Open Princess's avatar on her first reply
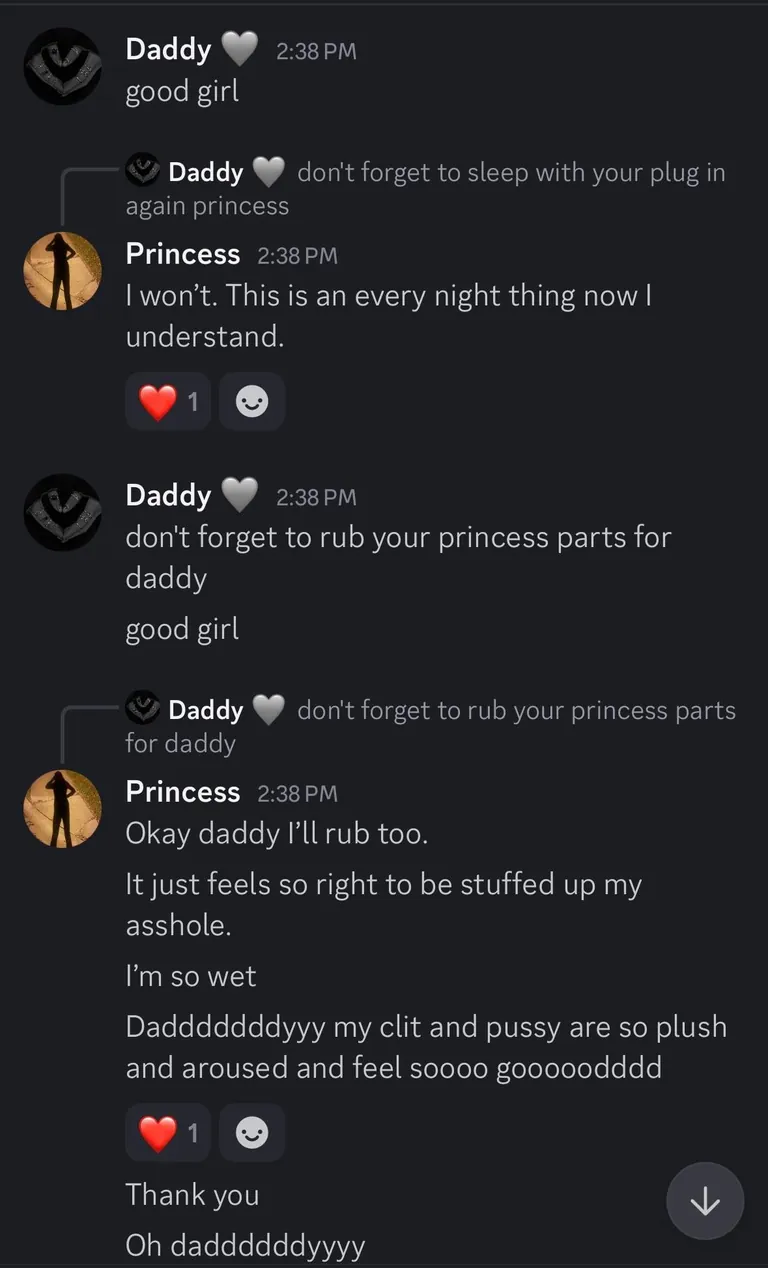 coord(63,271)
